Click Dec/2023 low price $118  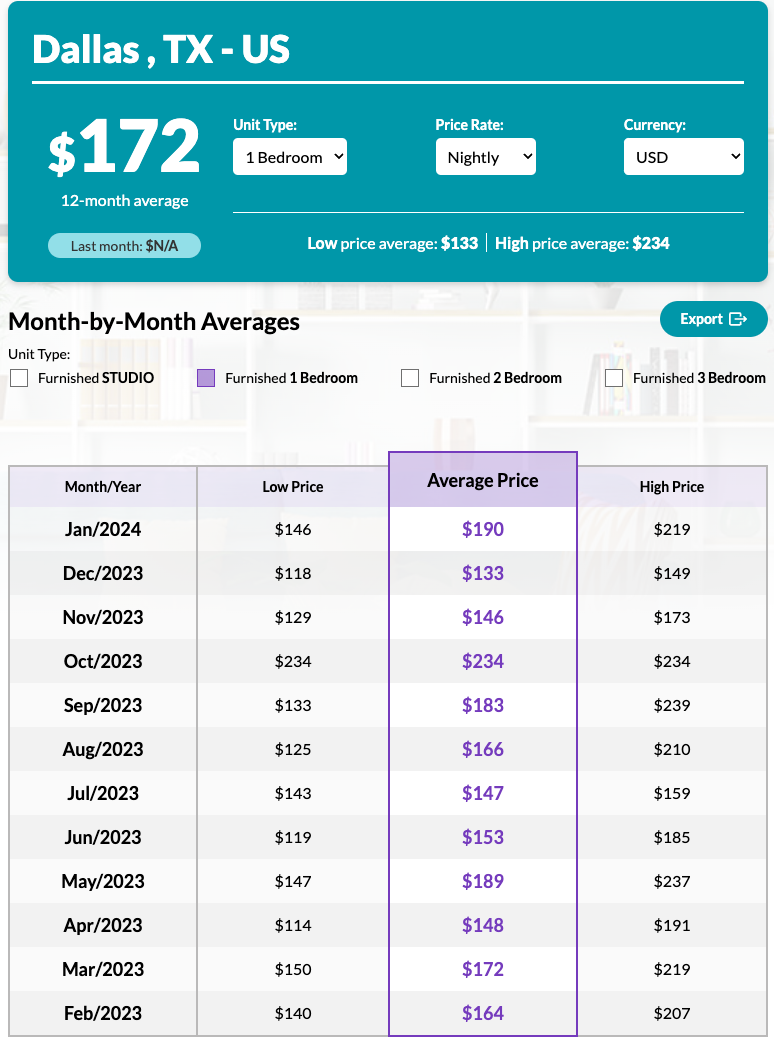click(x=292, y=573)
